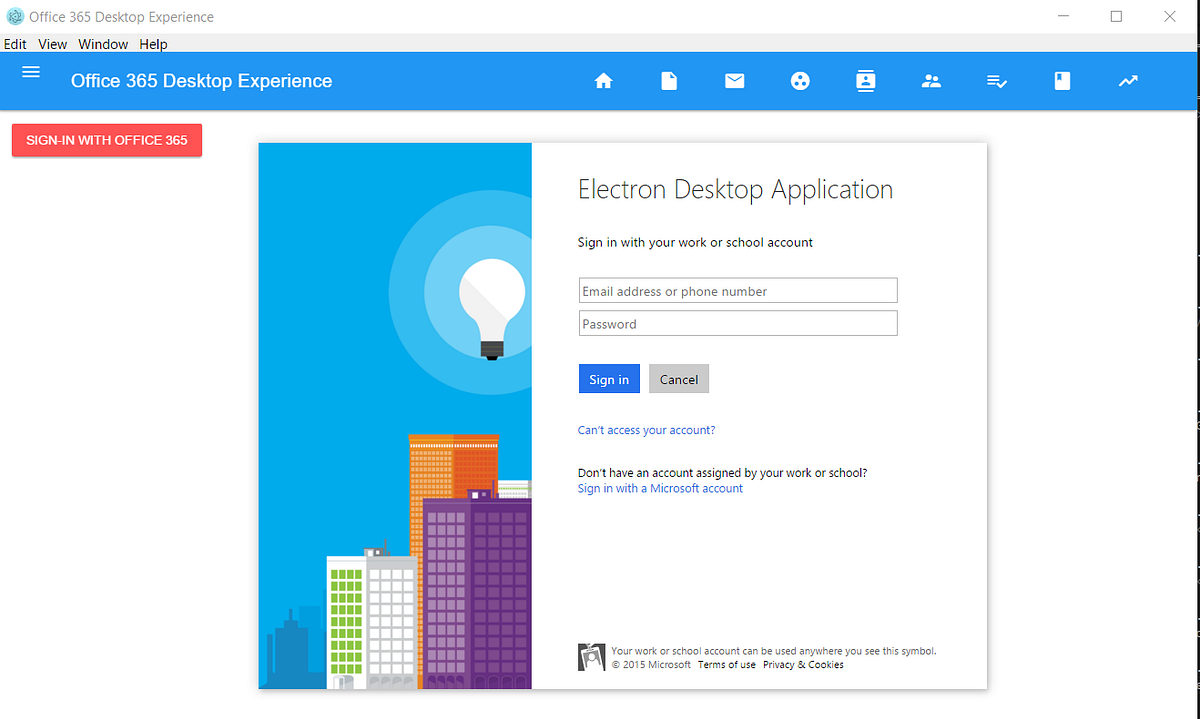Open the View menu

[x=52, y=44]
